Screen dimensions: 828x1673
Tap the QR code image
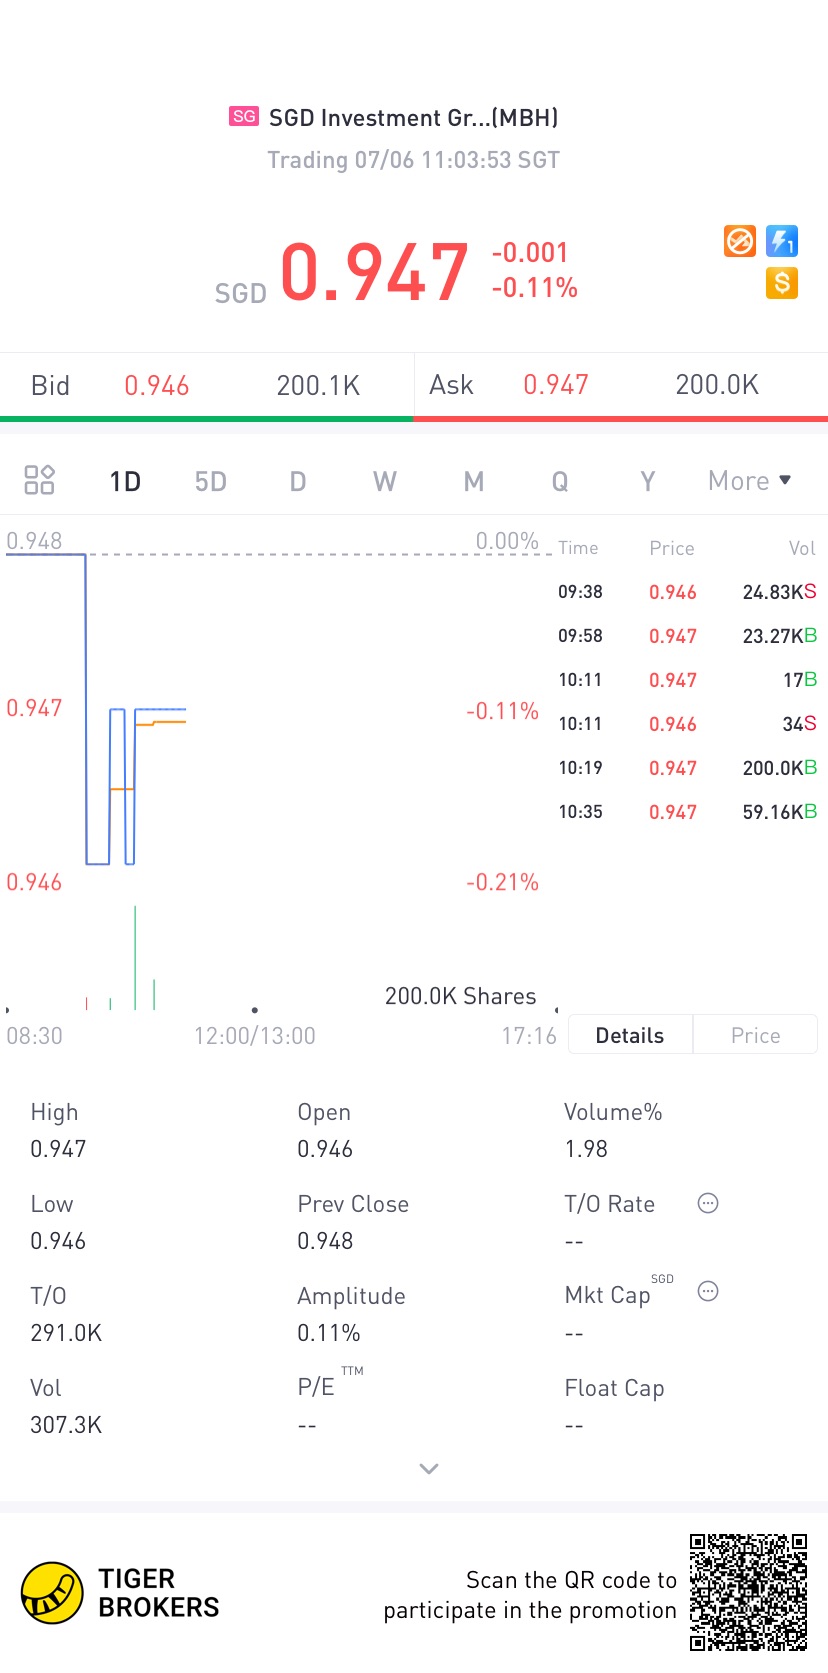coord(748,1592)
